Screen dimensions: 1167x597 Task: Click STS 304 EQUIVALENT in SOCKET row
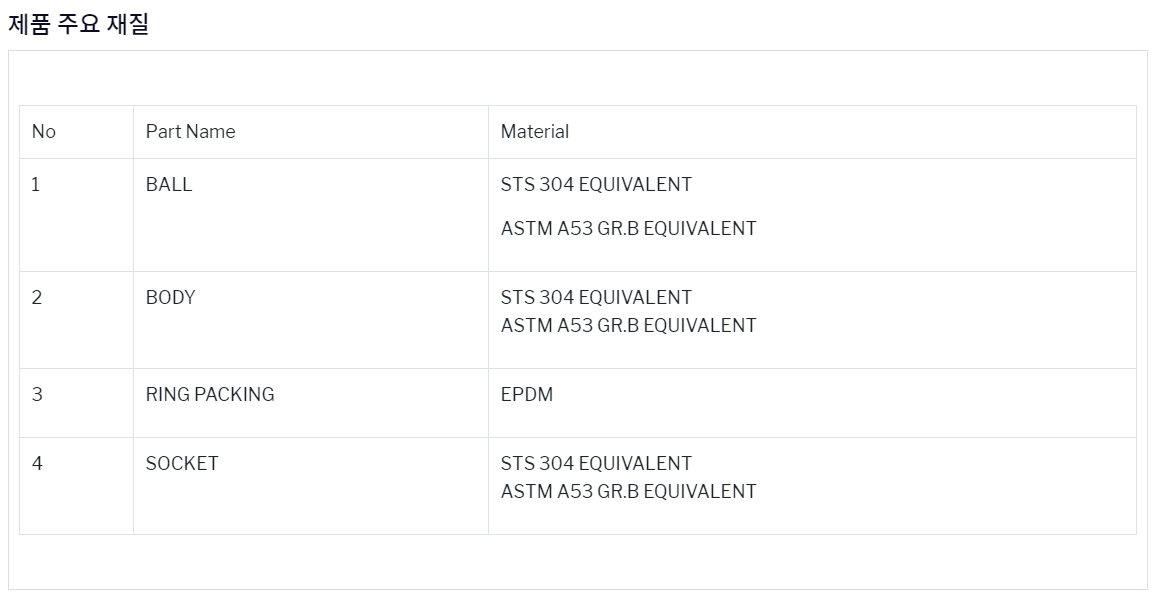[x=596, y=464]
